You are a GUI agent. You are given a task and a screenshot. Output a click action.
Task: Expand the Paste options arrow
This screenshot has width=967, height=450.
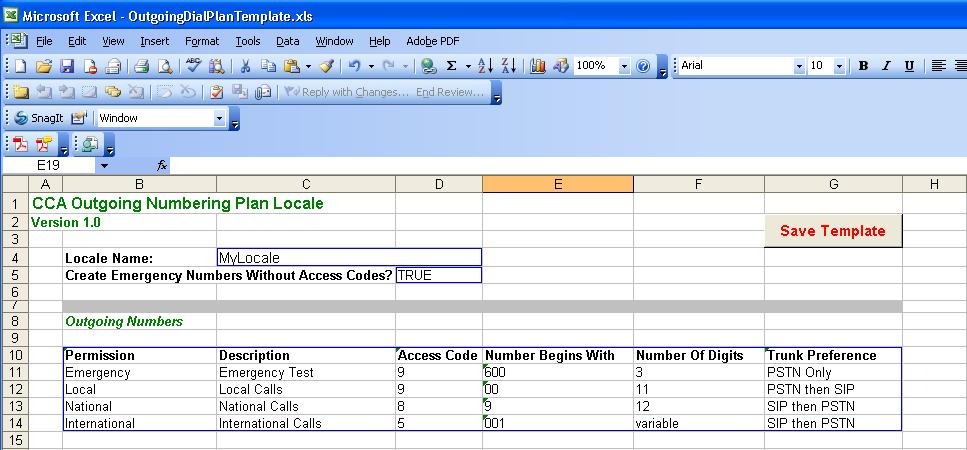(308, 66)
